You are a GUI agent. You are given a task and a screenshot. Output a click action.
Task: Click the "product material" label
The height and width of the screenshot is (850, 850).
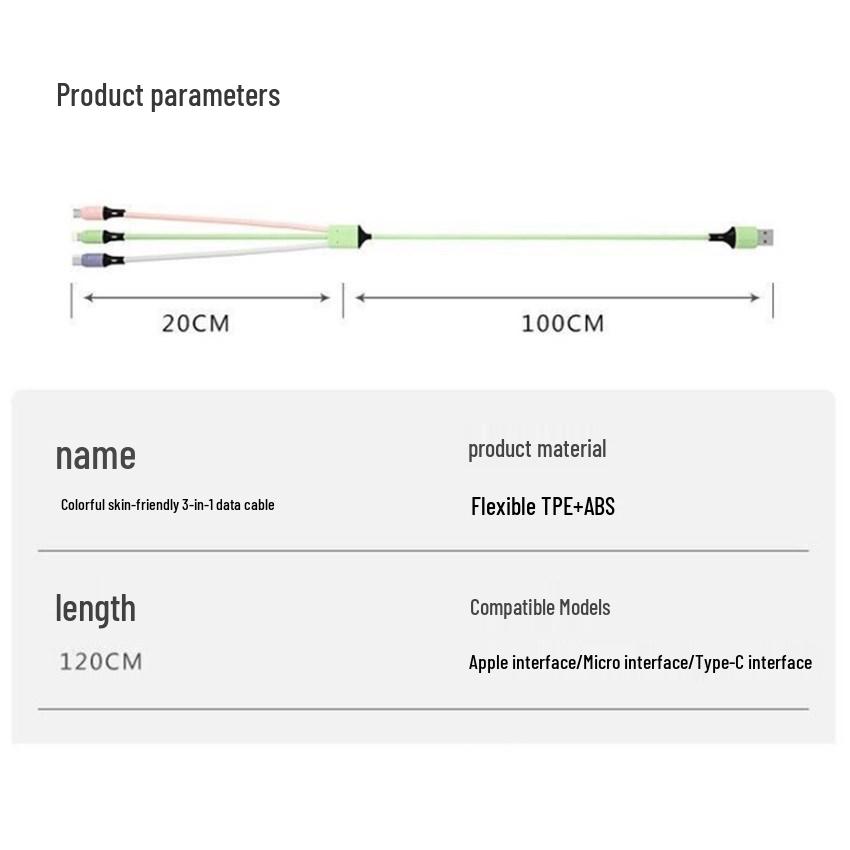pyautogui.click(x=537, y=449)
